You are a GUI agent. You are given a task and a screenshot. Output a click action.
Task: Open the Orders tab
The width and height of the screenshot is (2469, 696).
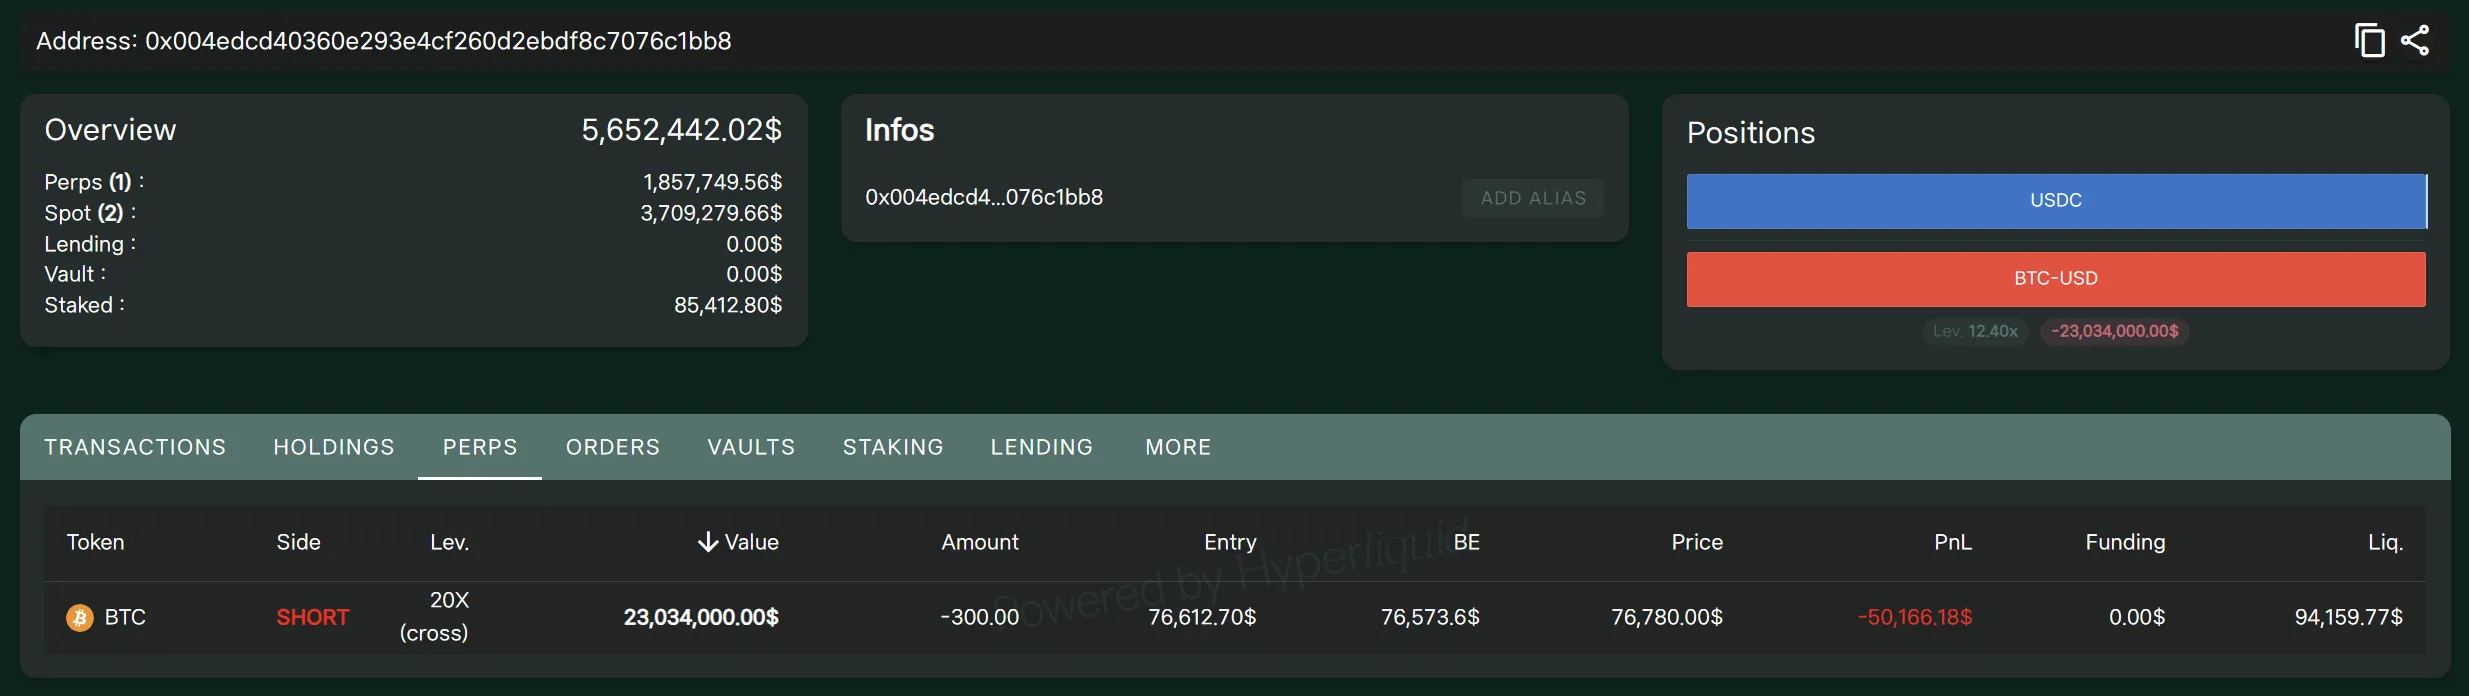click(x=613, y=447)
